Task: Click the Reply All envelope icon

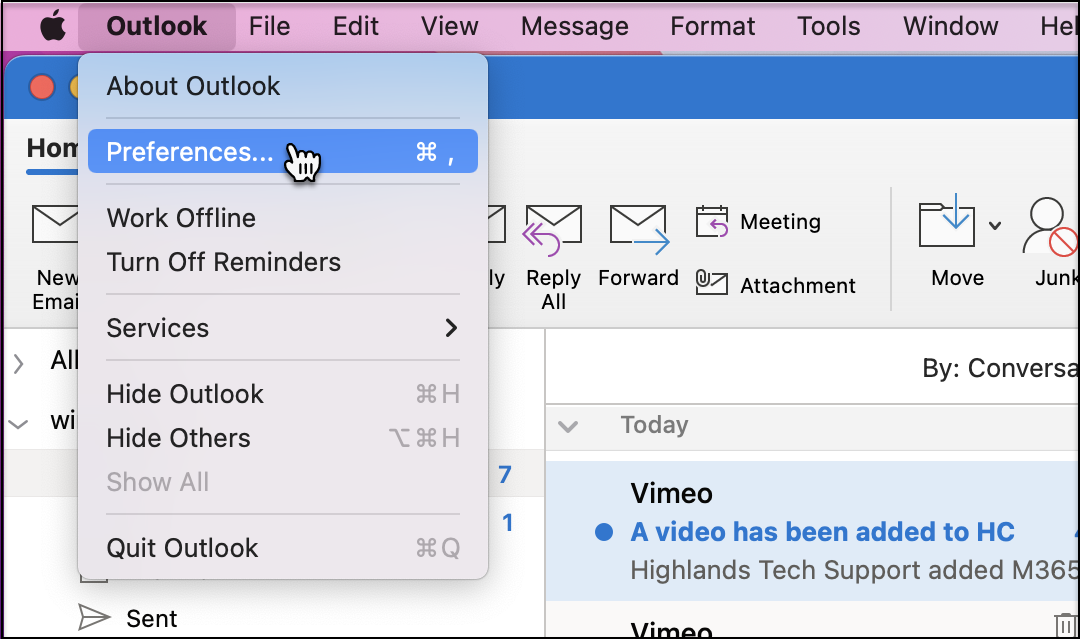Action: pos(553,228)
